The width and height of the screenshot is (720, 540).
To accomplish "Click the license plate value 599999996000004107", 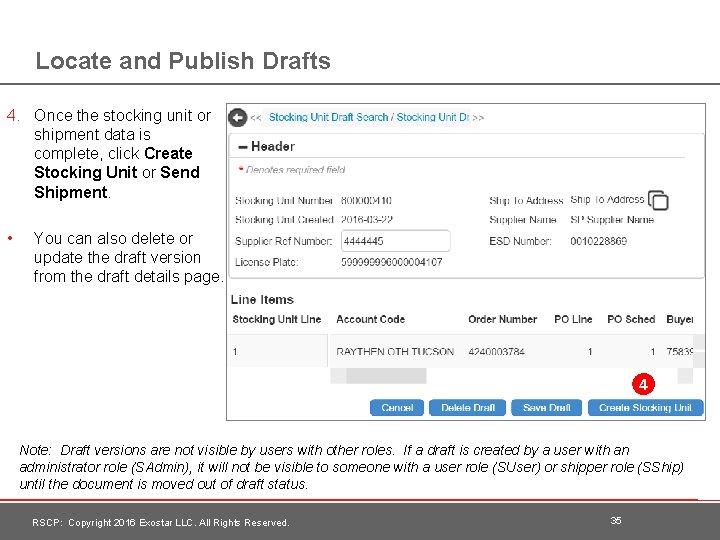I will coord(391,262).
